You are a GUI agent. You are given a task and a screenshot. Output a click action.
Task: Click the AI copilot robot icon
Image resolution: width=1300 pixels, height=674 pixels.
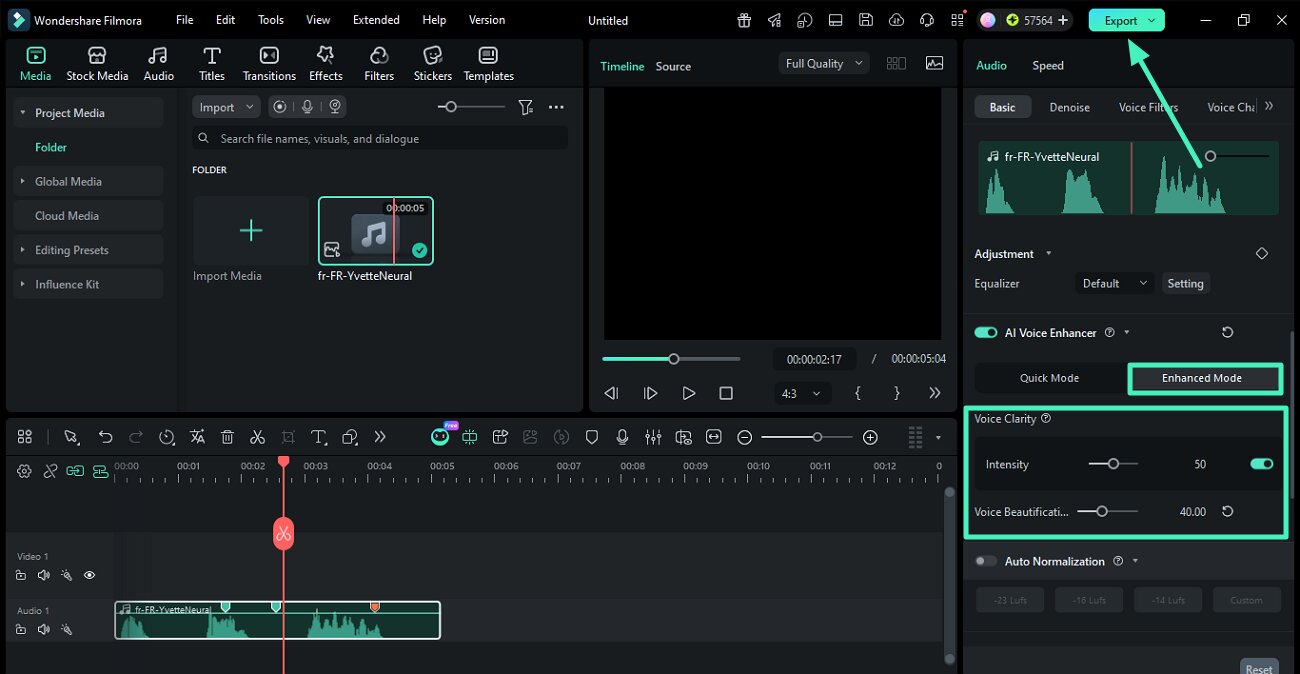(440, 437)
